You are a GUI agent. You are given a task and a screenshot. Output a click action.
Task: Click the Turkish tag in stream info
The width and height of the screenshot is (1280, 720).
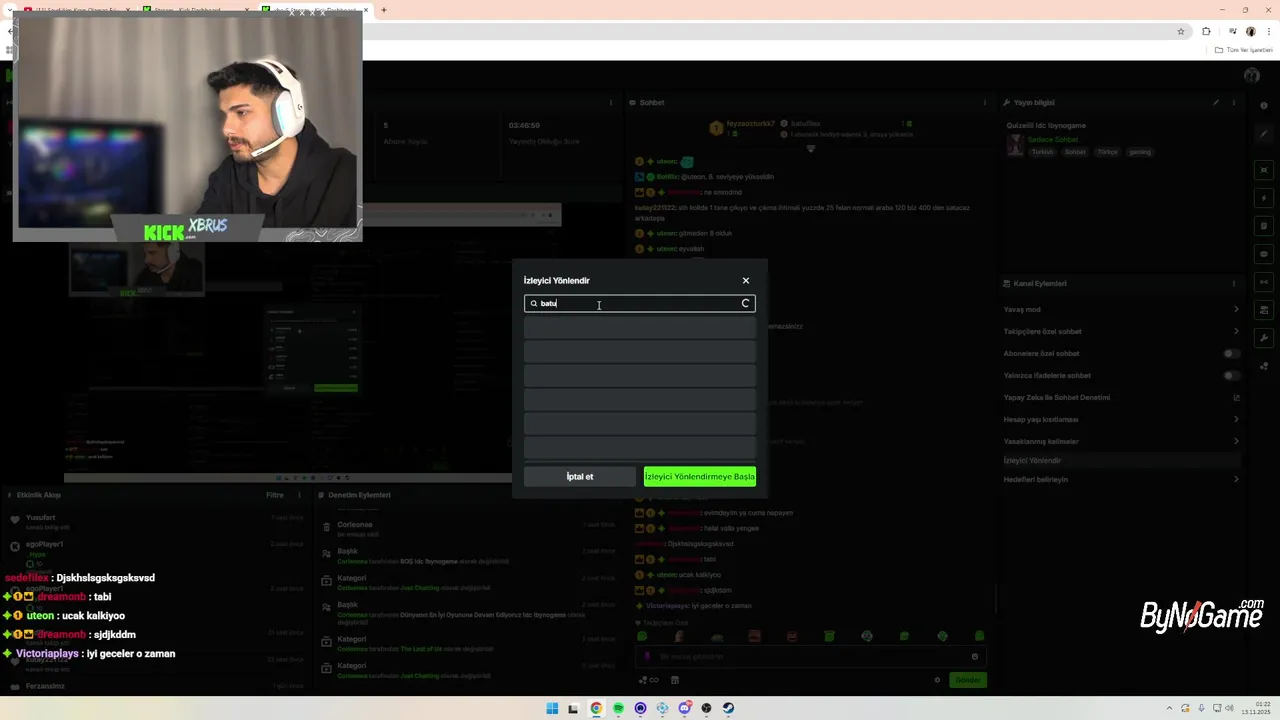[x=1043, y=152]
